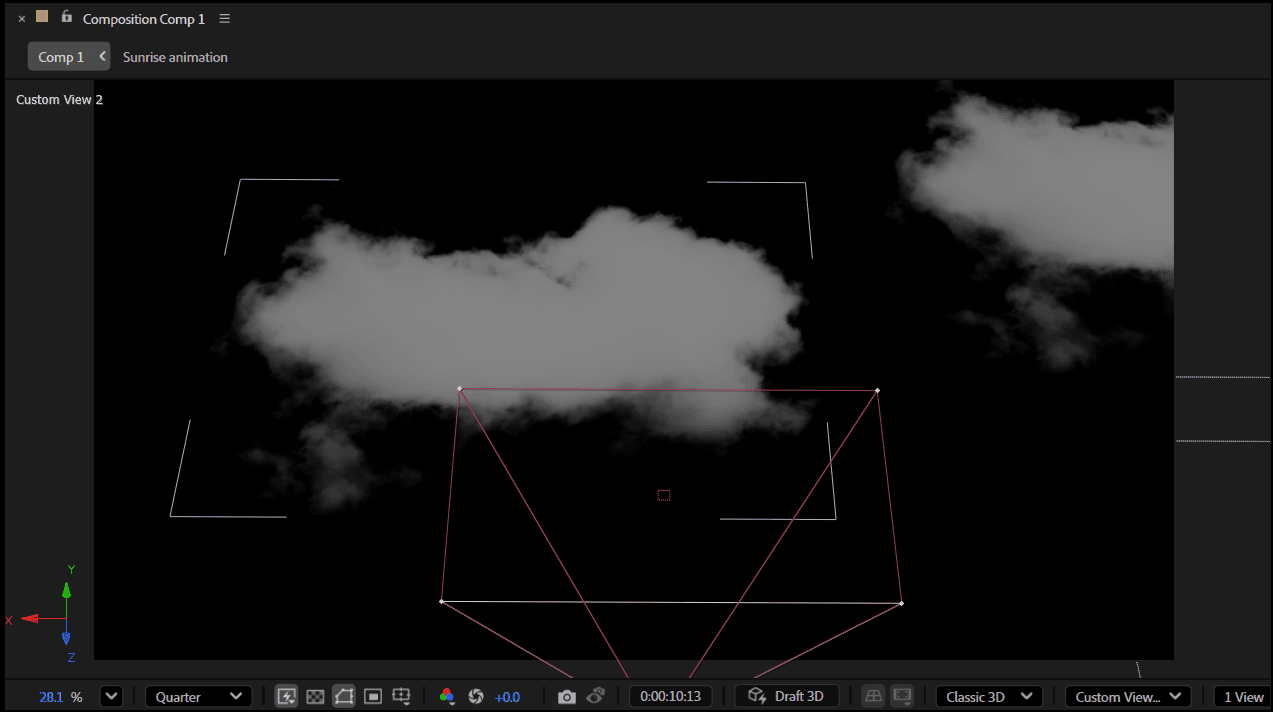The image size is (1273, 712).
Task: Click the +0.0 exposure value
Action: (507, 697)
